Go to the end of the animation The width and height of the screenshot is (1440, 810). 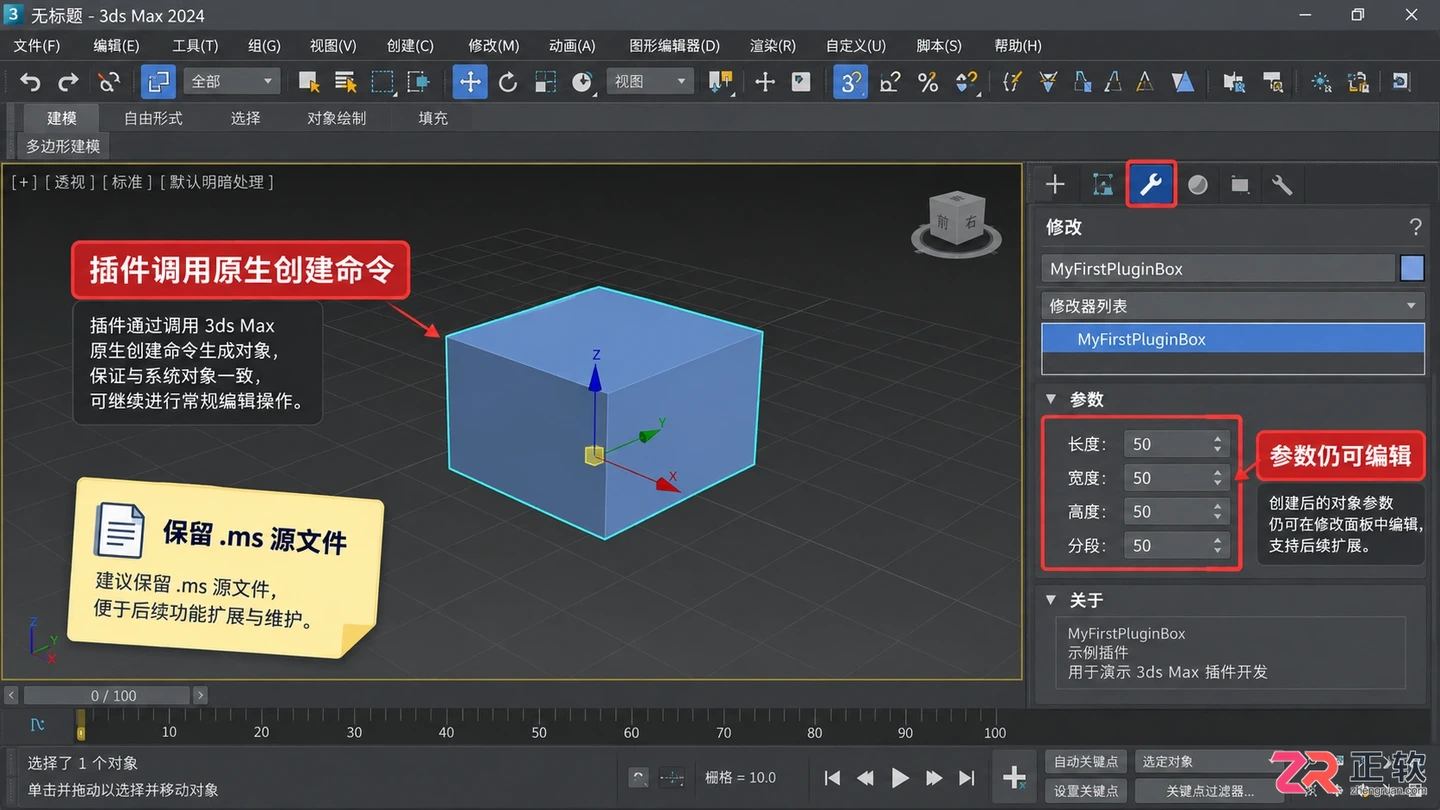point(967,778)
